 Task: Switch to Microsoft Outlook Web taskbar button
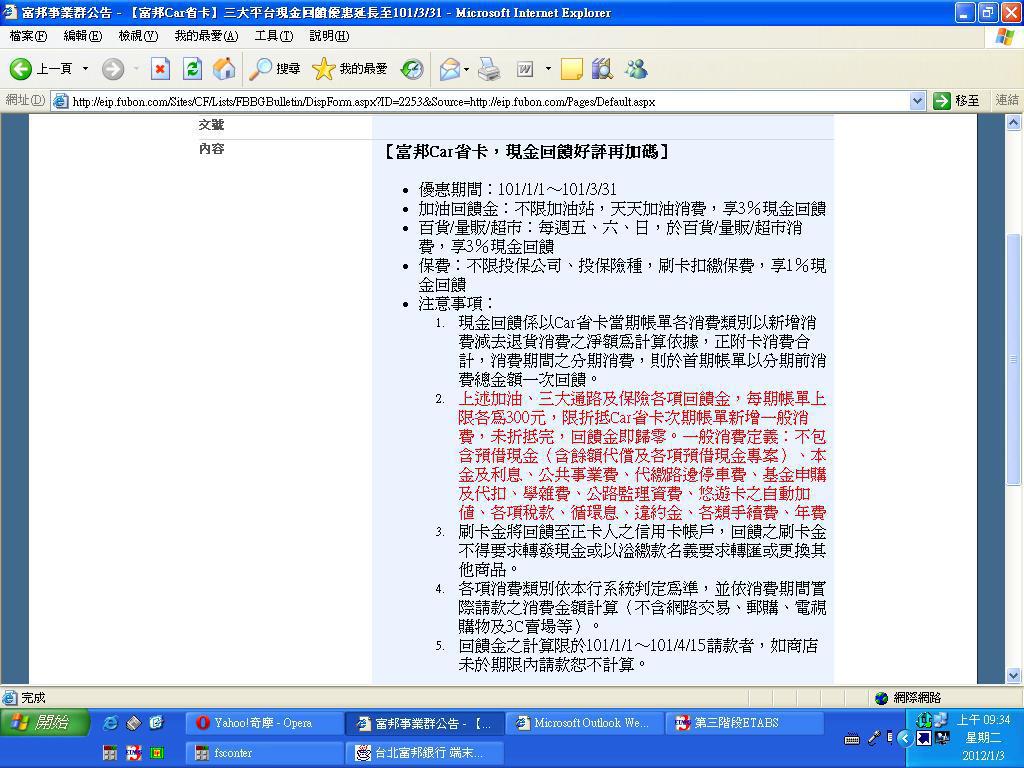click(583, 723)
